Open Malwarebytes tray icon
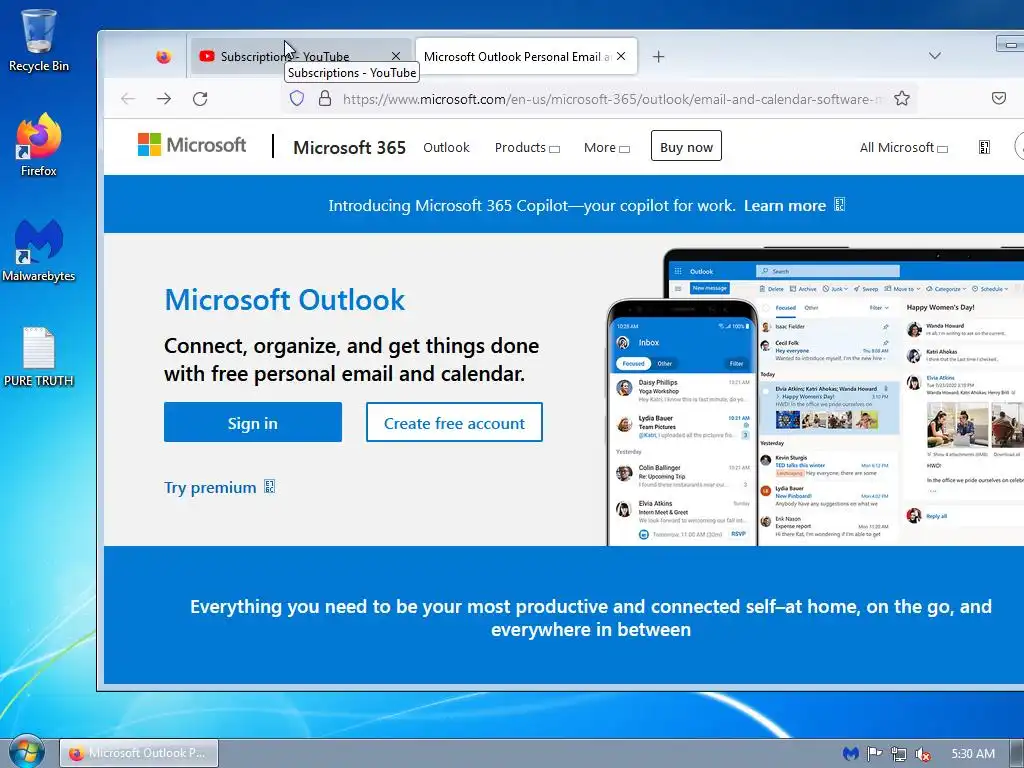The width and height of the screenshot is (1024, 768). pyautogui.click(x=850, y=754)
